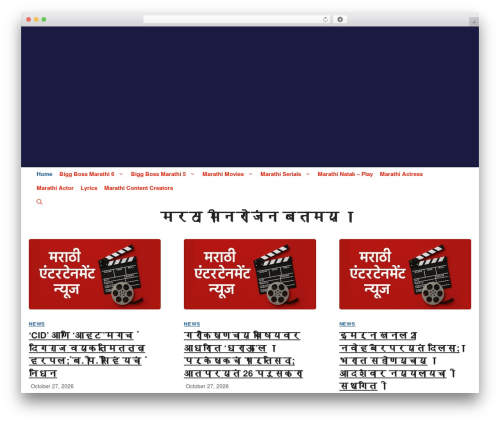
Task: Open Marathi Content Creators page
Action: click(138, 188)
